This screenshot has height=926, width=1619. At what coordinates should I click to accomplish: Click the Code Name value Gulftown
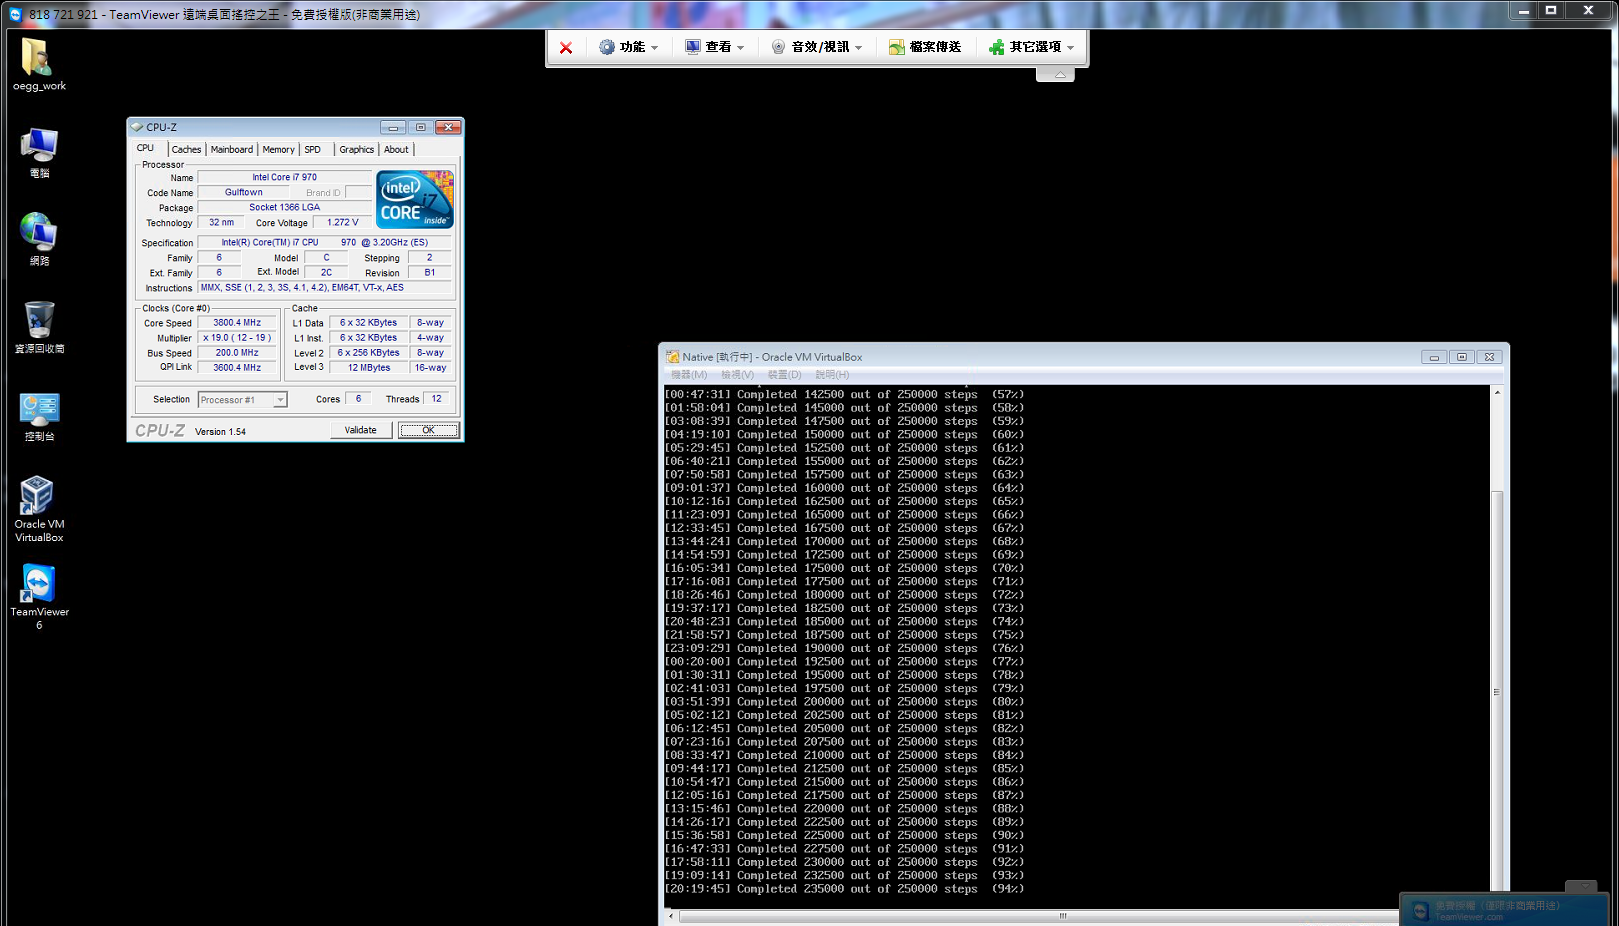244,192
